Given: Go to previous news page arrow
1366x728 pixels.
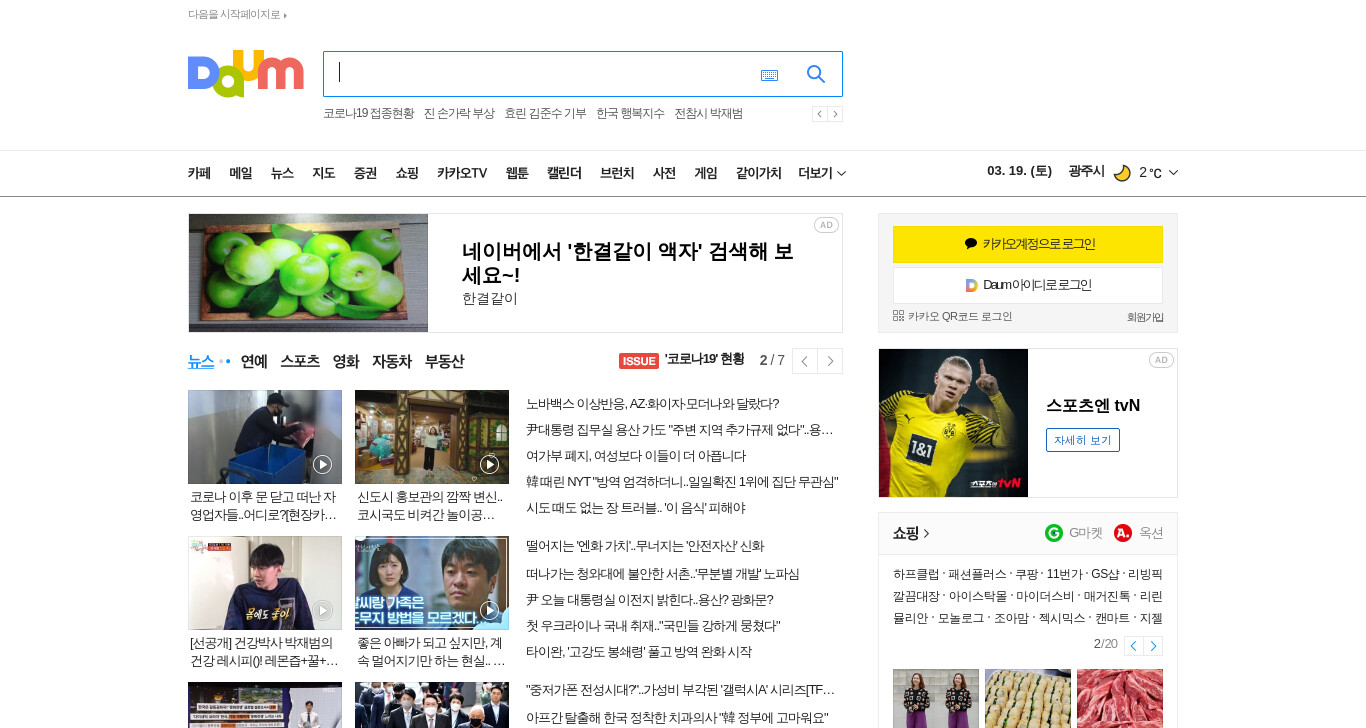Looking at the screenshot, I should [x=805, y=361].
